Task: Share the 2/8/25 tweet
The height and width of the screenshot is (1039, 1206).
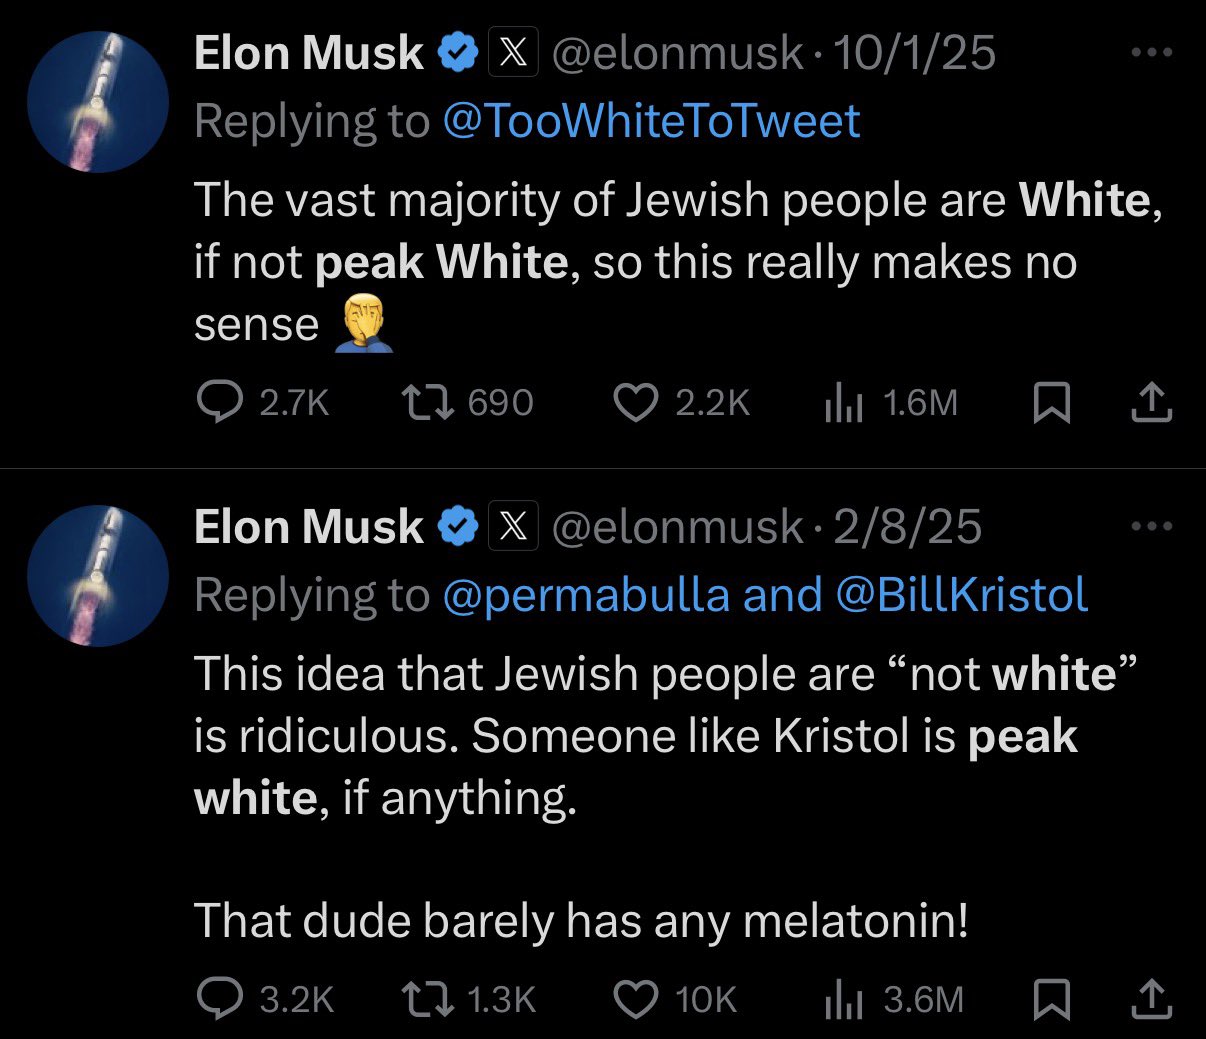Action: coord(1151,998)
